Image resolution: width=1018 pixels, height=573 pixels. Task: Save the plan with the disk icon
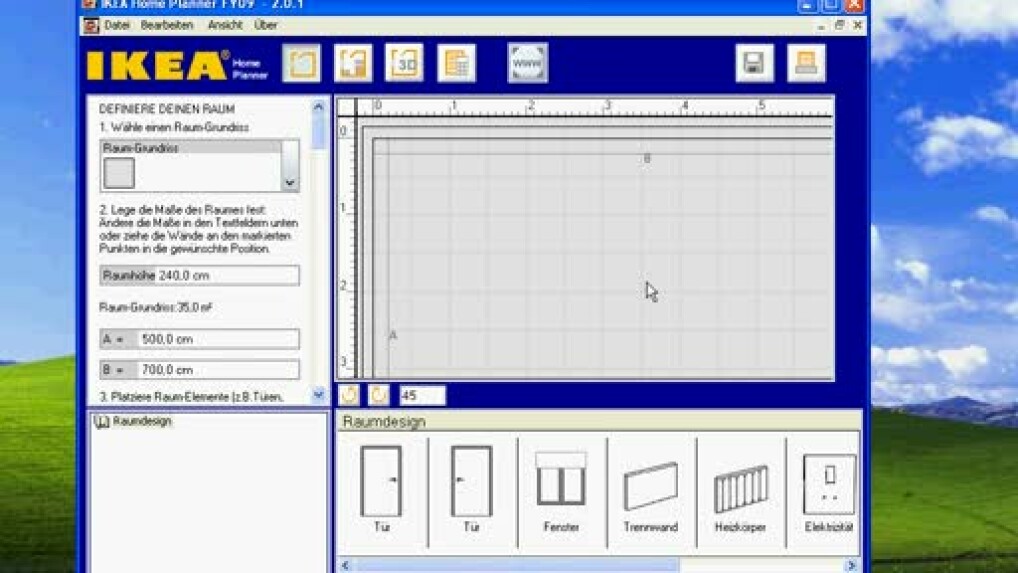click(x=755, y=64)
